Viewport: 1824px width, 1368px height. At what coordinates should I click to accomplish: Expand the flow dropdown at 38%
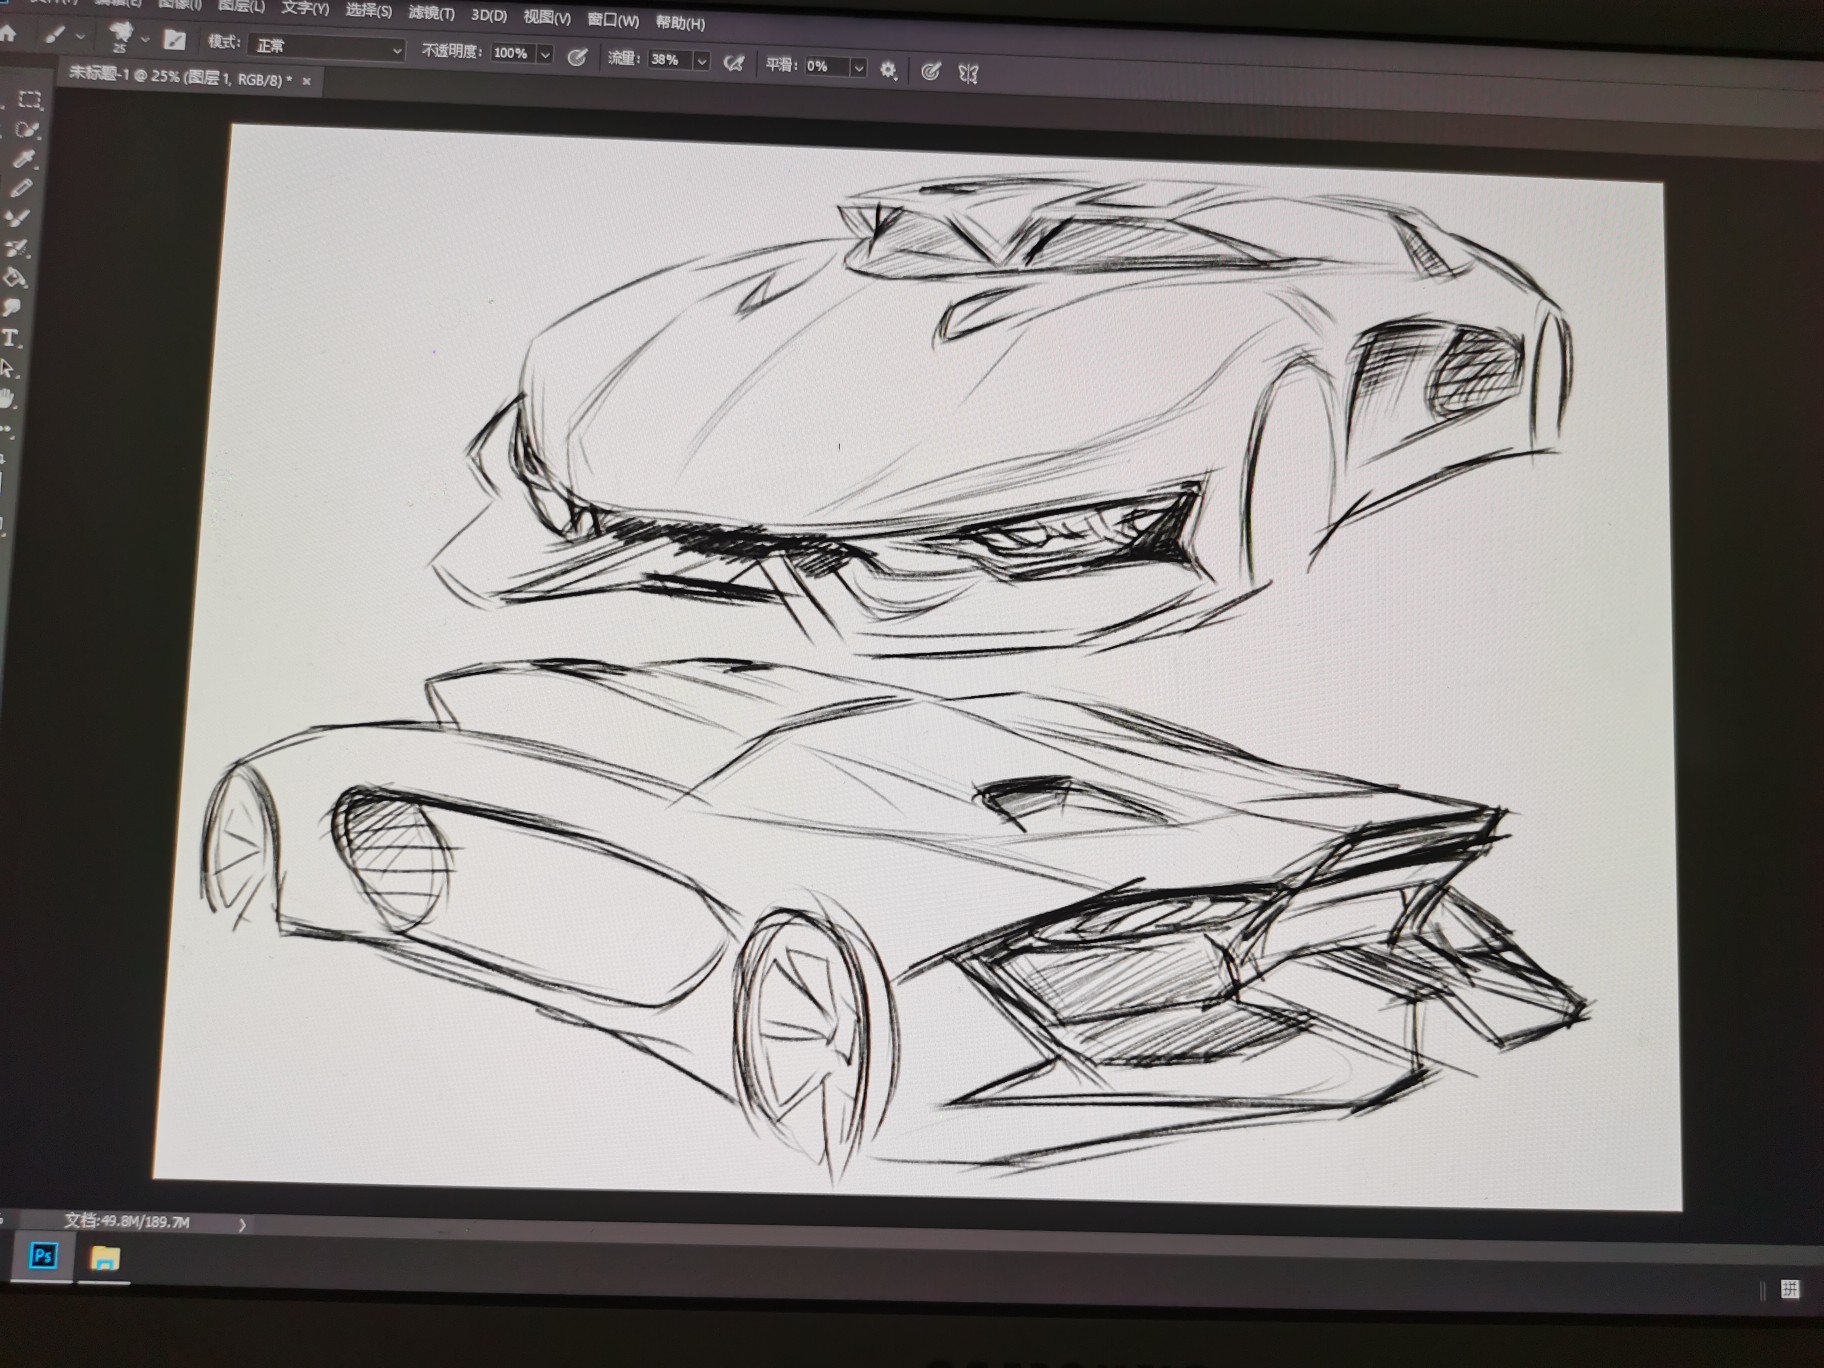tap(701, 62)
